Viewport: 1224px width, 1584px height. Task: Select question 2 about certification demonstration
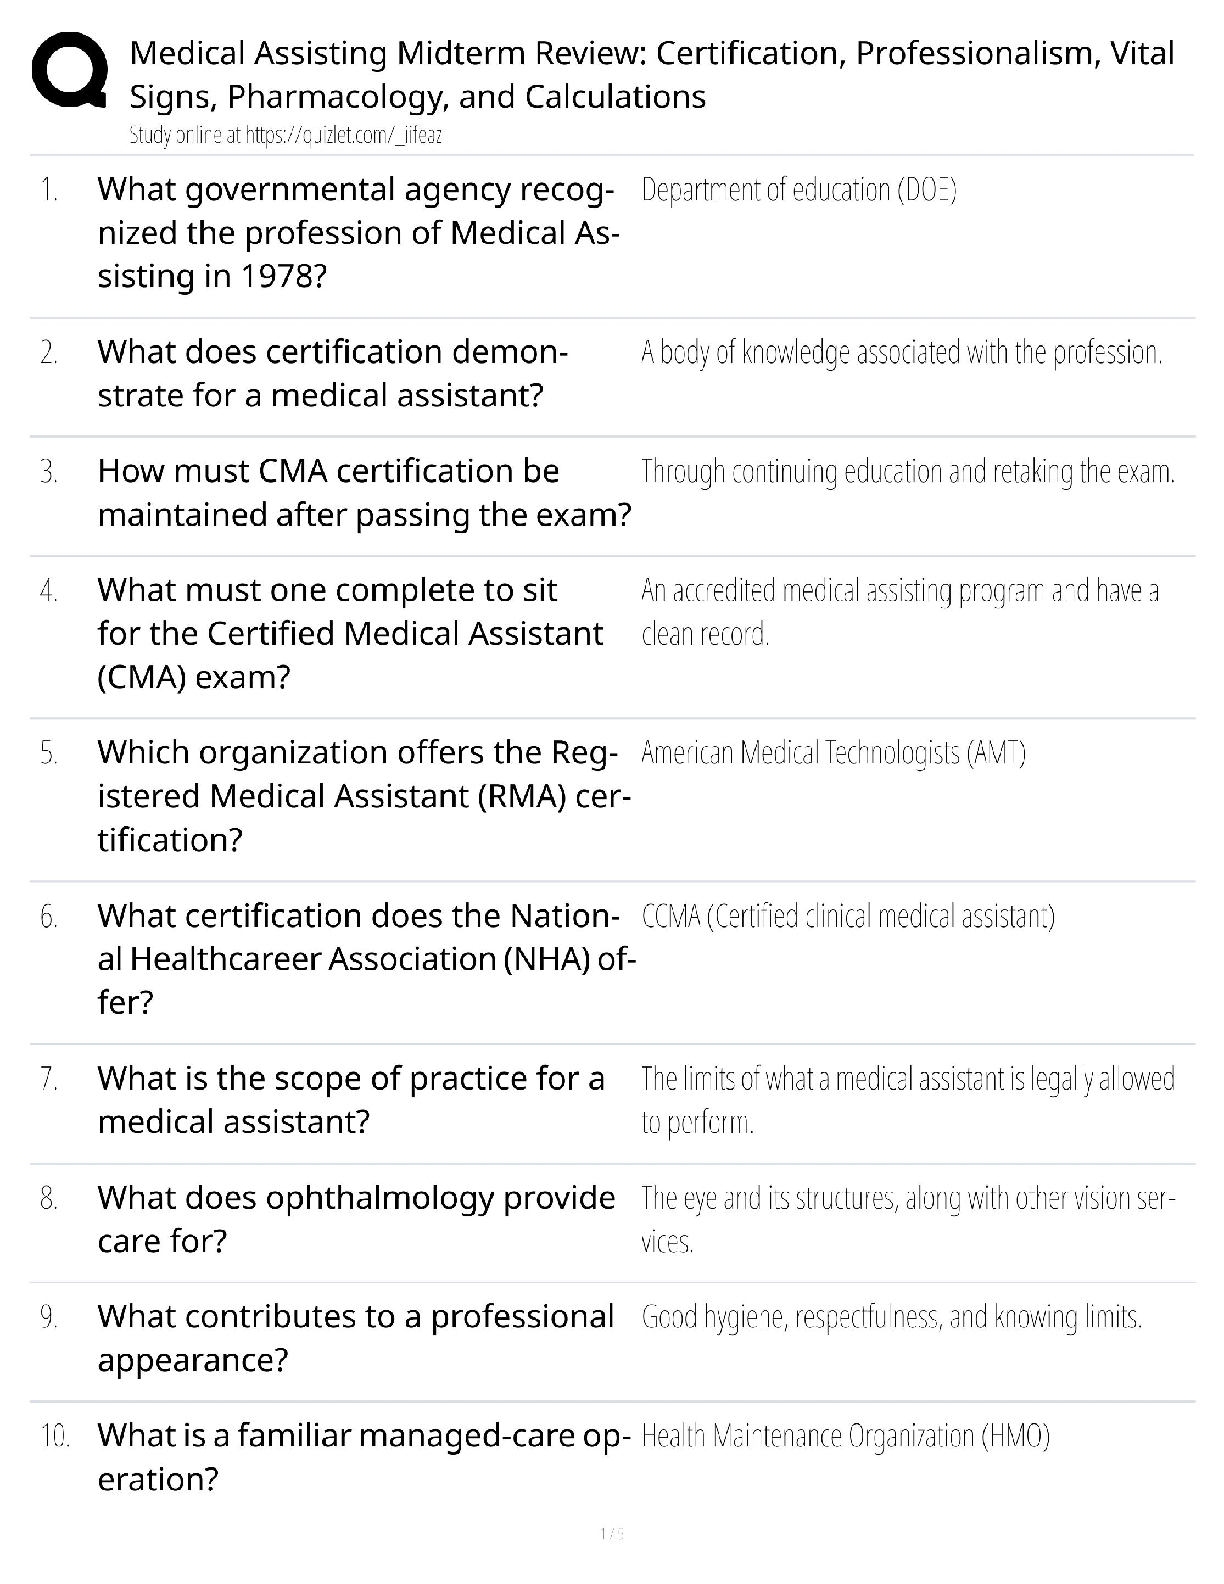tap(332, 373)
